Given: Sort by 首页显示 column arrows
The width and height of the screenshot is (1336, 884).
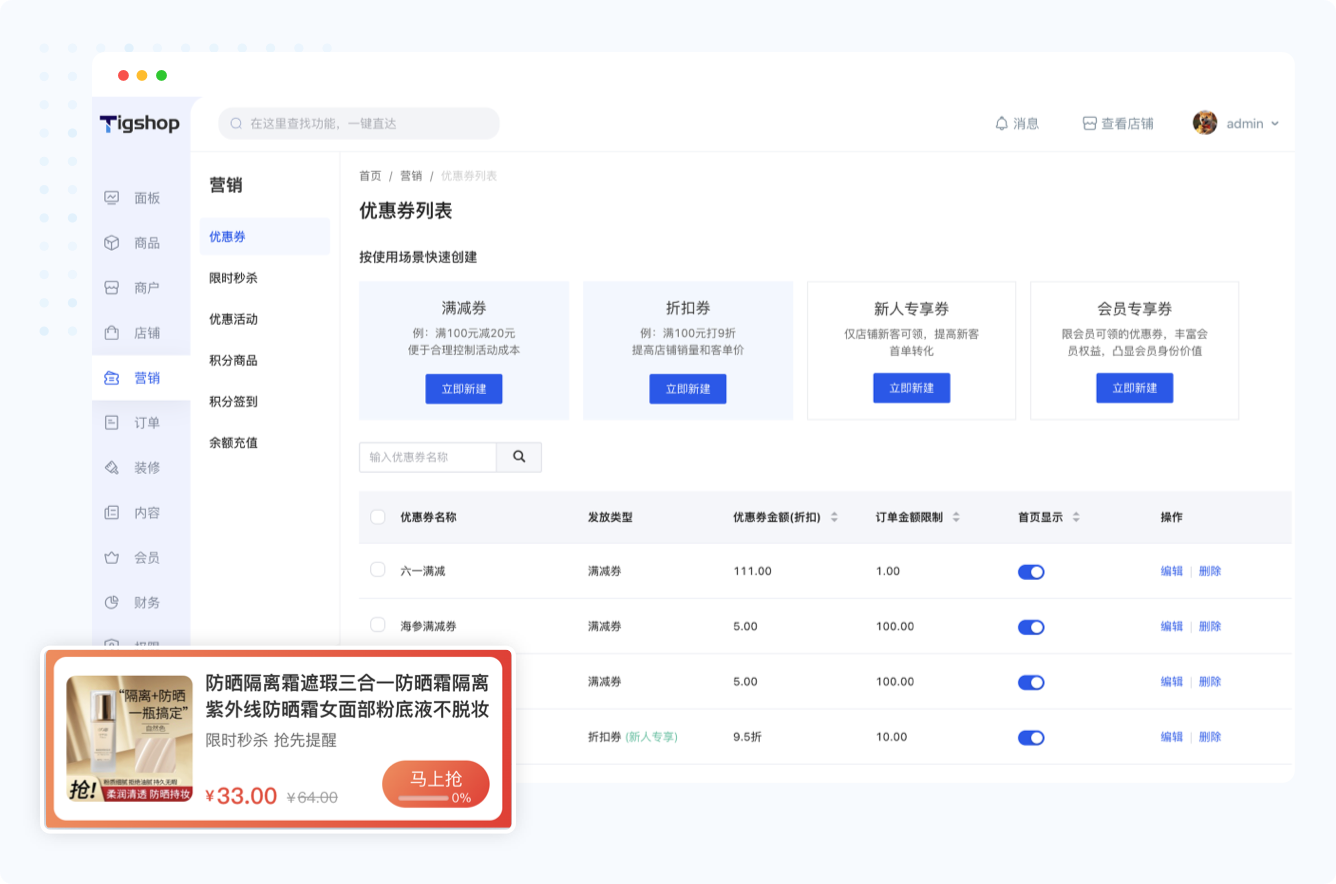Looking at the screenshot, I should (x=1076, y=518).
